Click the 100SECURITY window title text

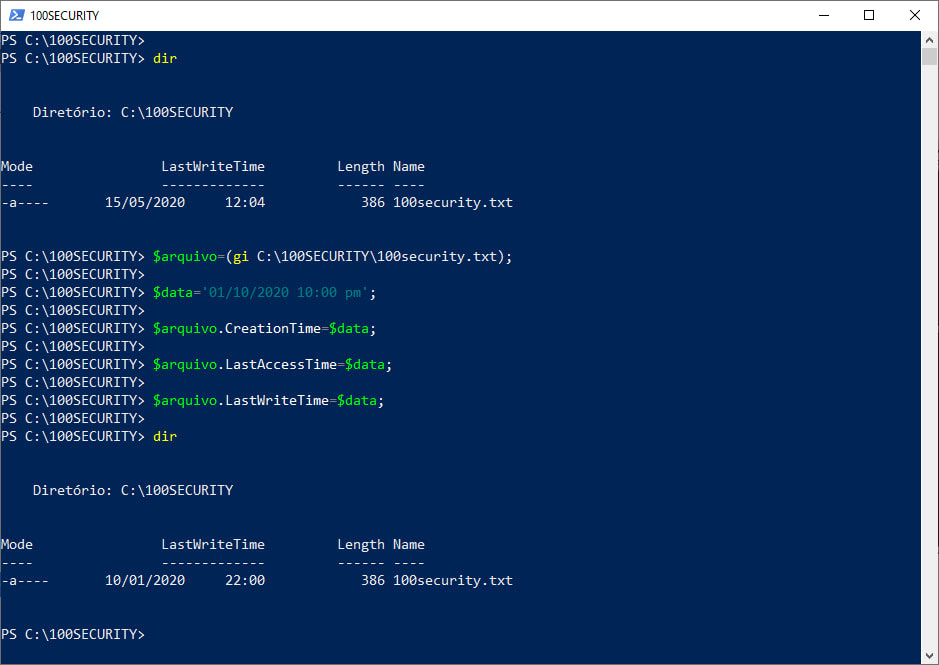point(66,15)
